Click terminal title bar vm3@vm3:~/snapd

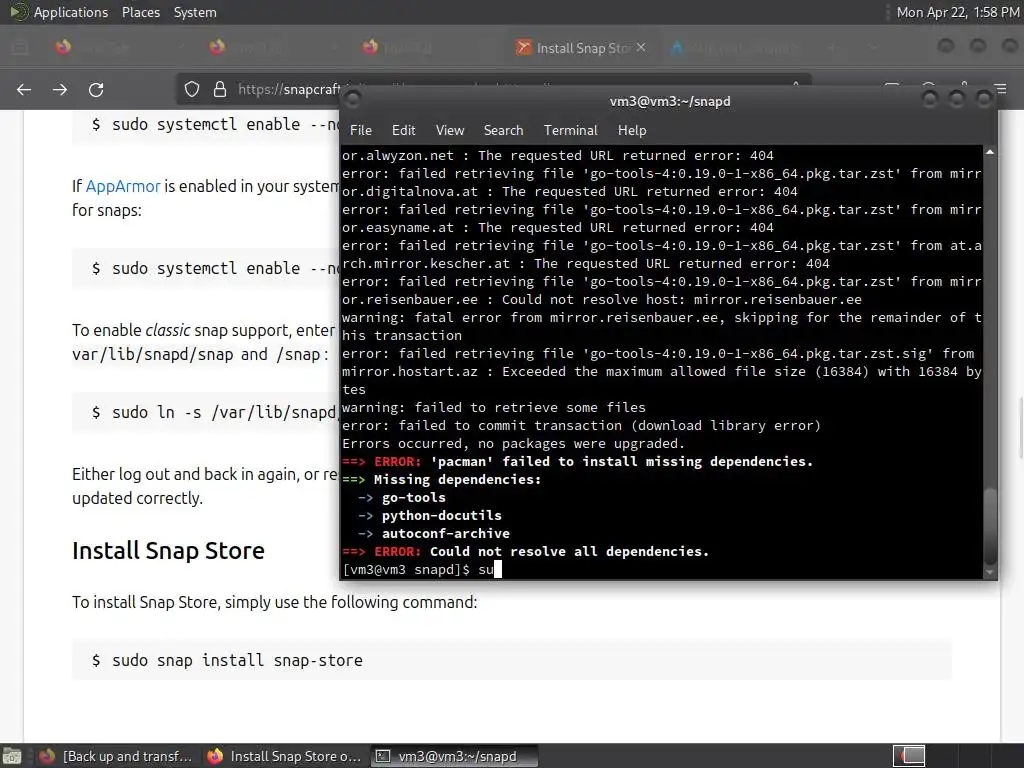[670, 101]
